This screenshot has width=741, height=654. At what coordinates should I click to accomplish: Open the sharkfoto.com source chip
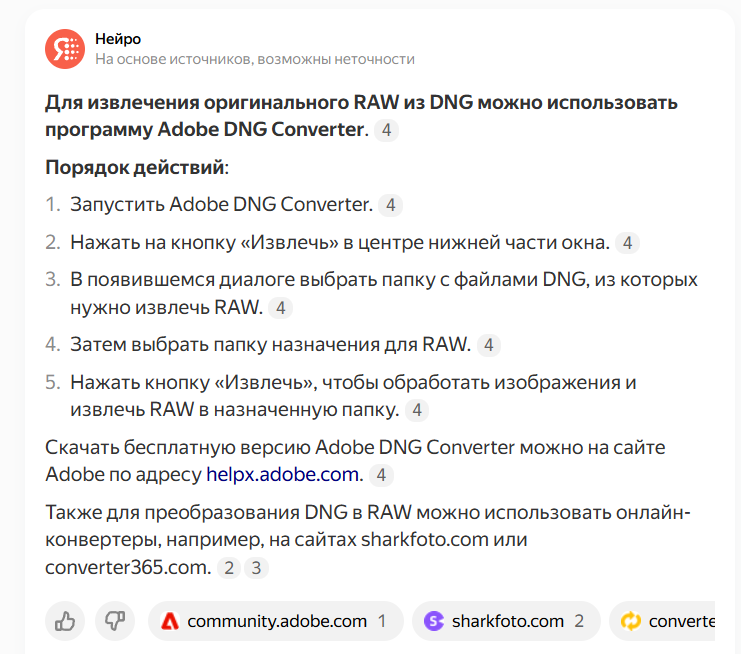[x=506, y=620]
